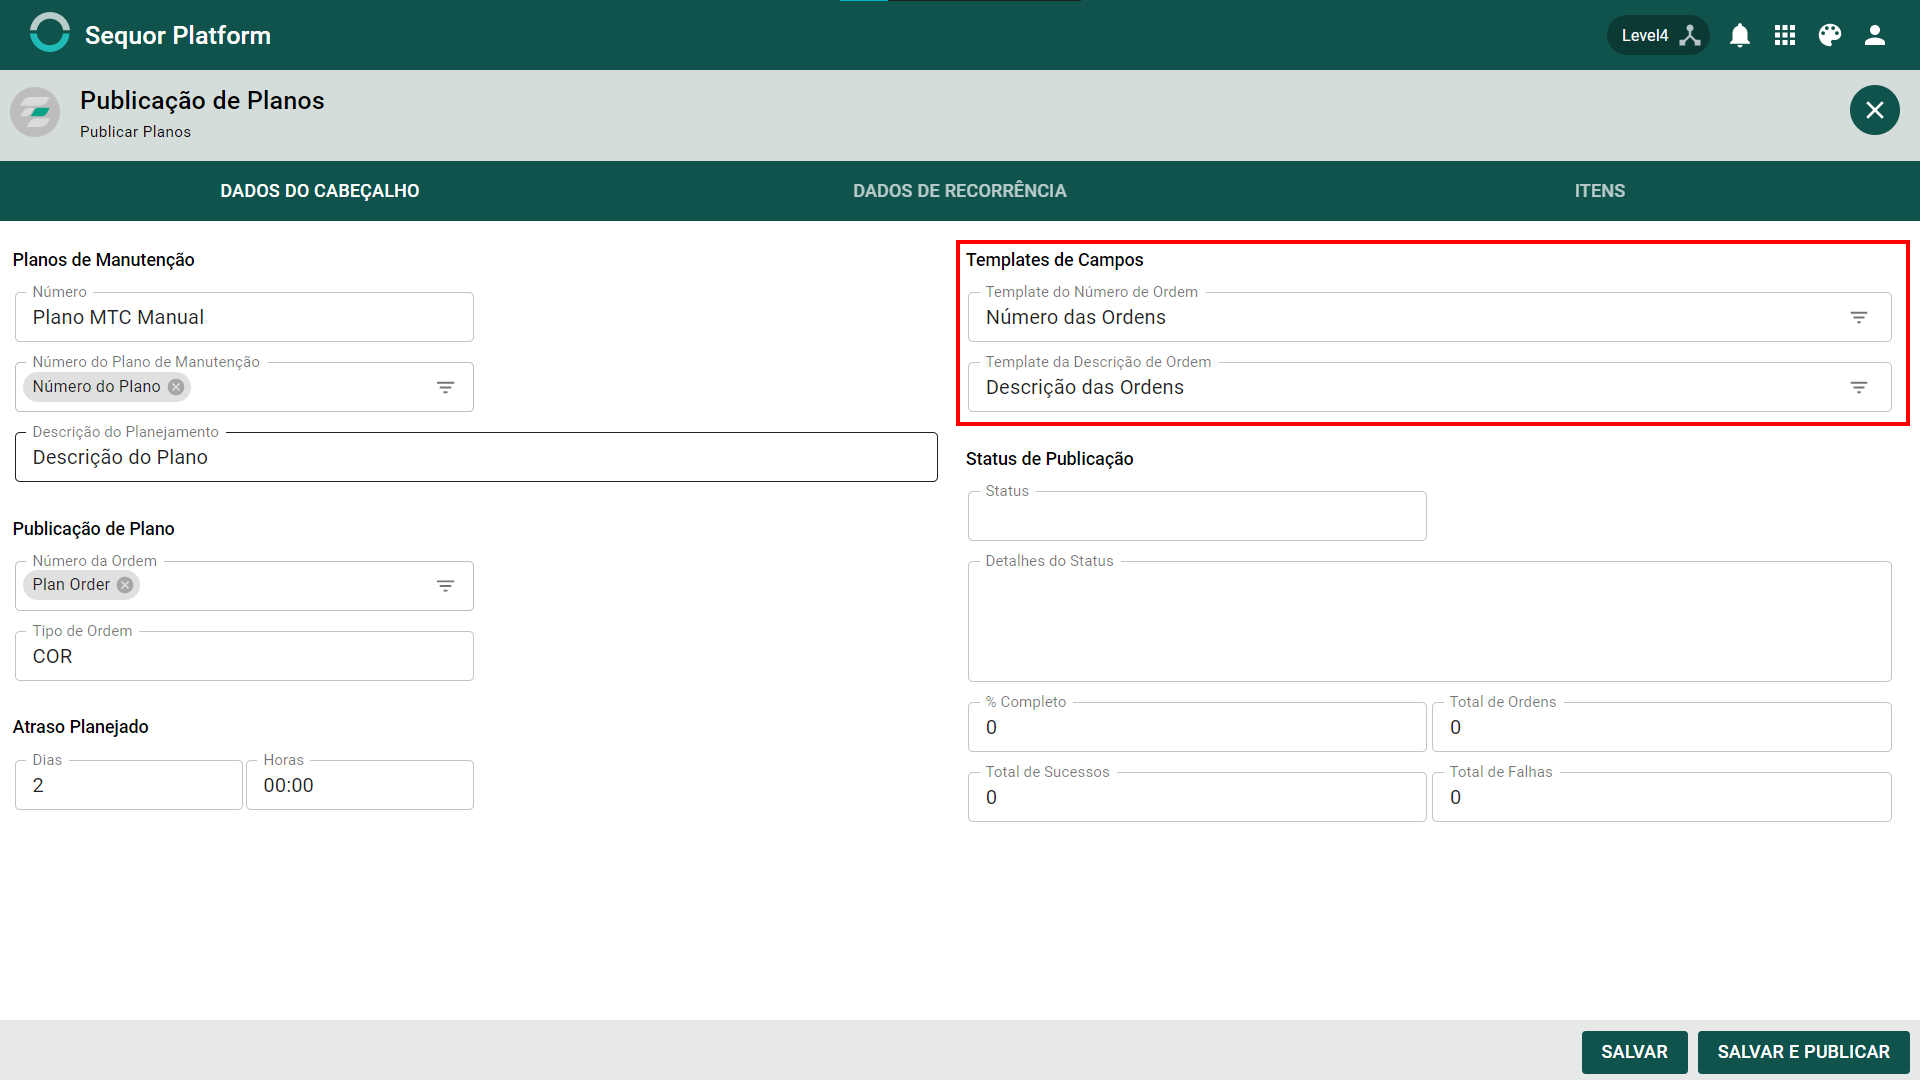1920x1080 pixels.
Task: Switch to Itens tab
Action: (1600, 191)
